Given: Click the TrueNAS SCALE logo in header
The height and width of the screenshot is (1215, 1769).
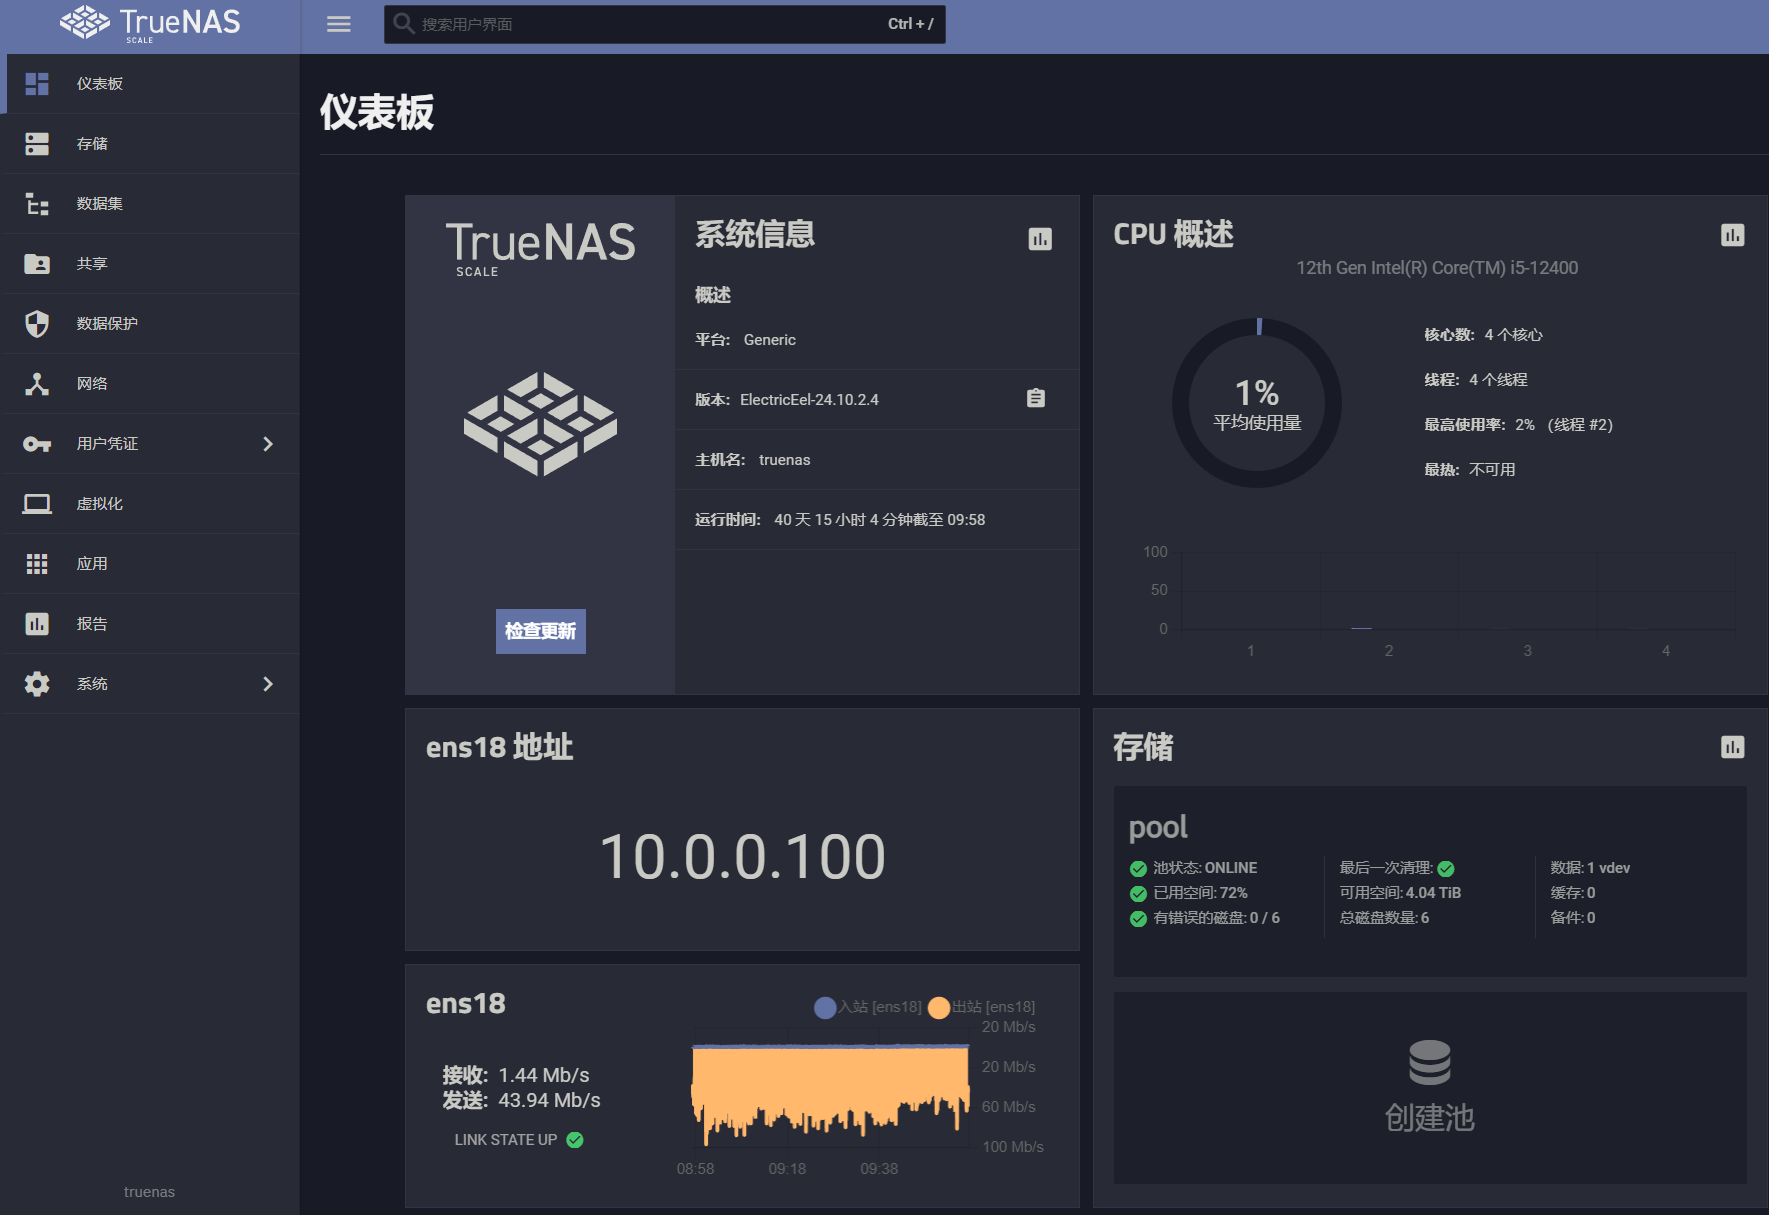Looking at the screenshot, I should 150,23.
